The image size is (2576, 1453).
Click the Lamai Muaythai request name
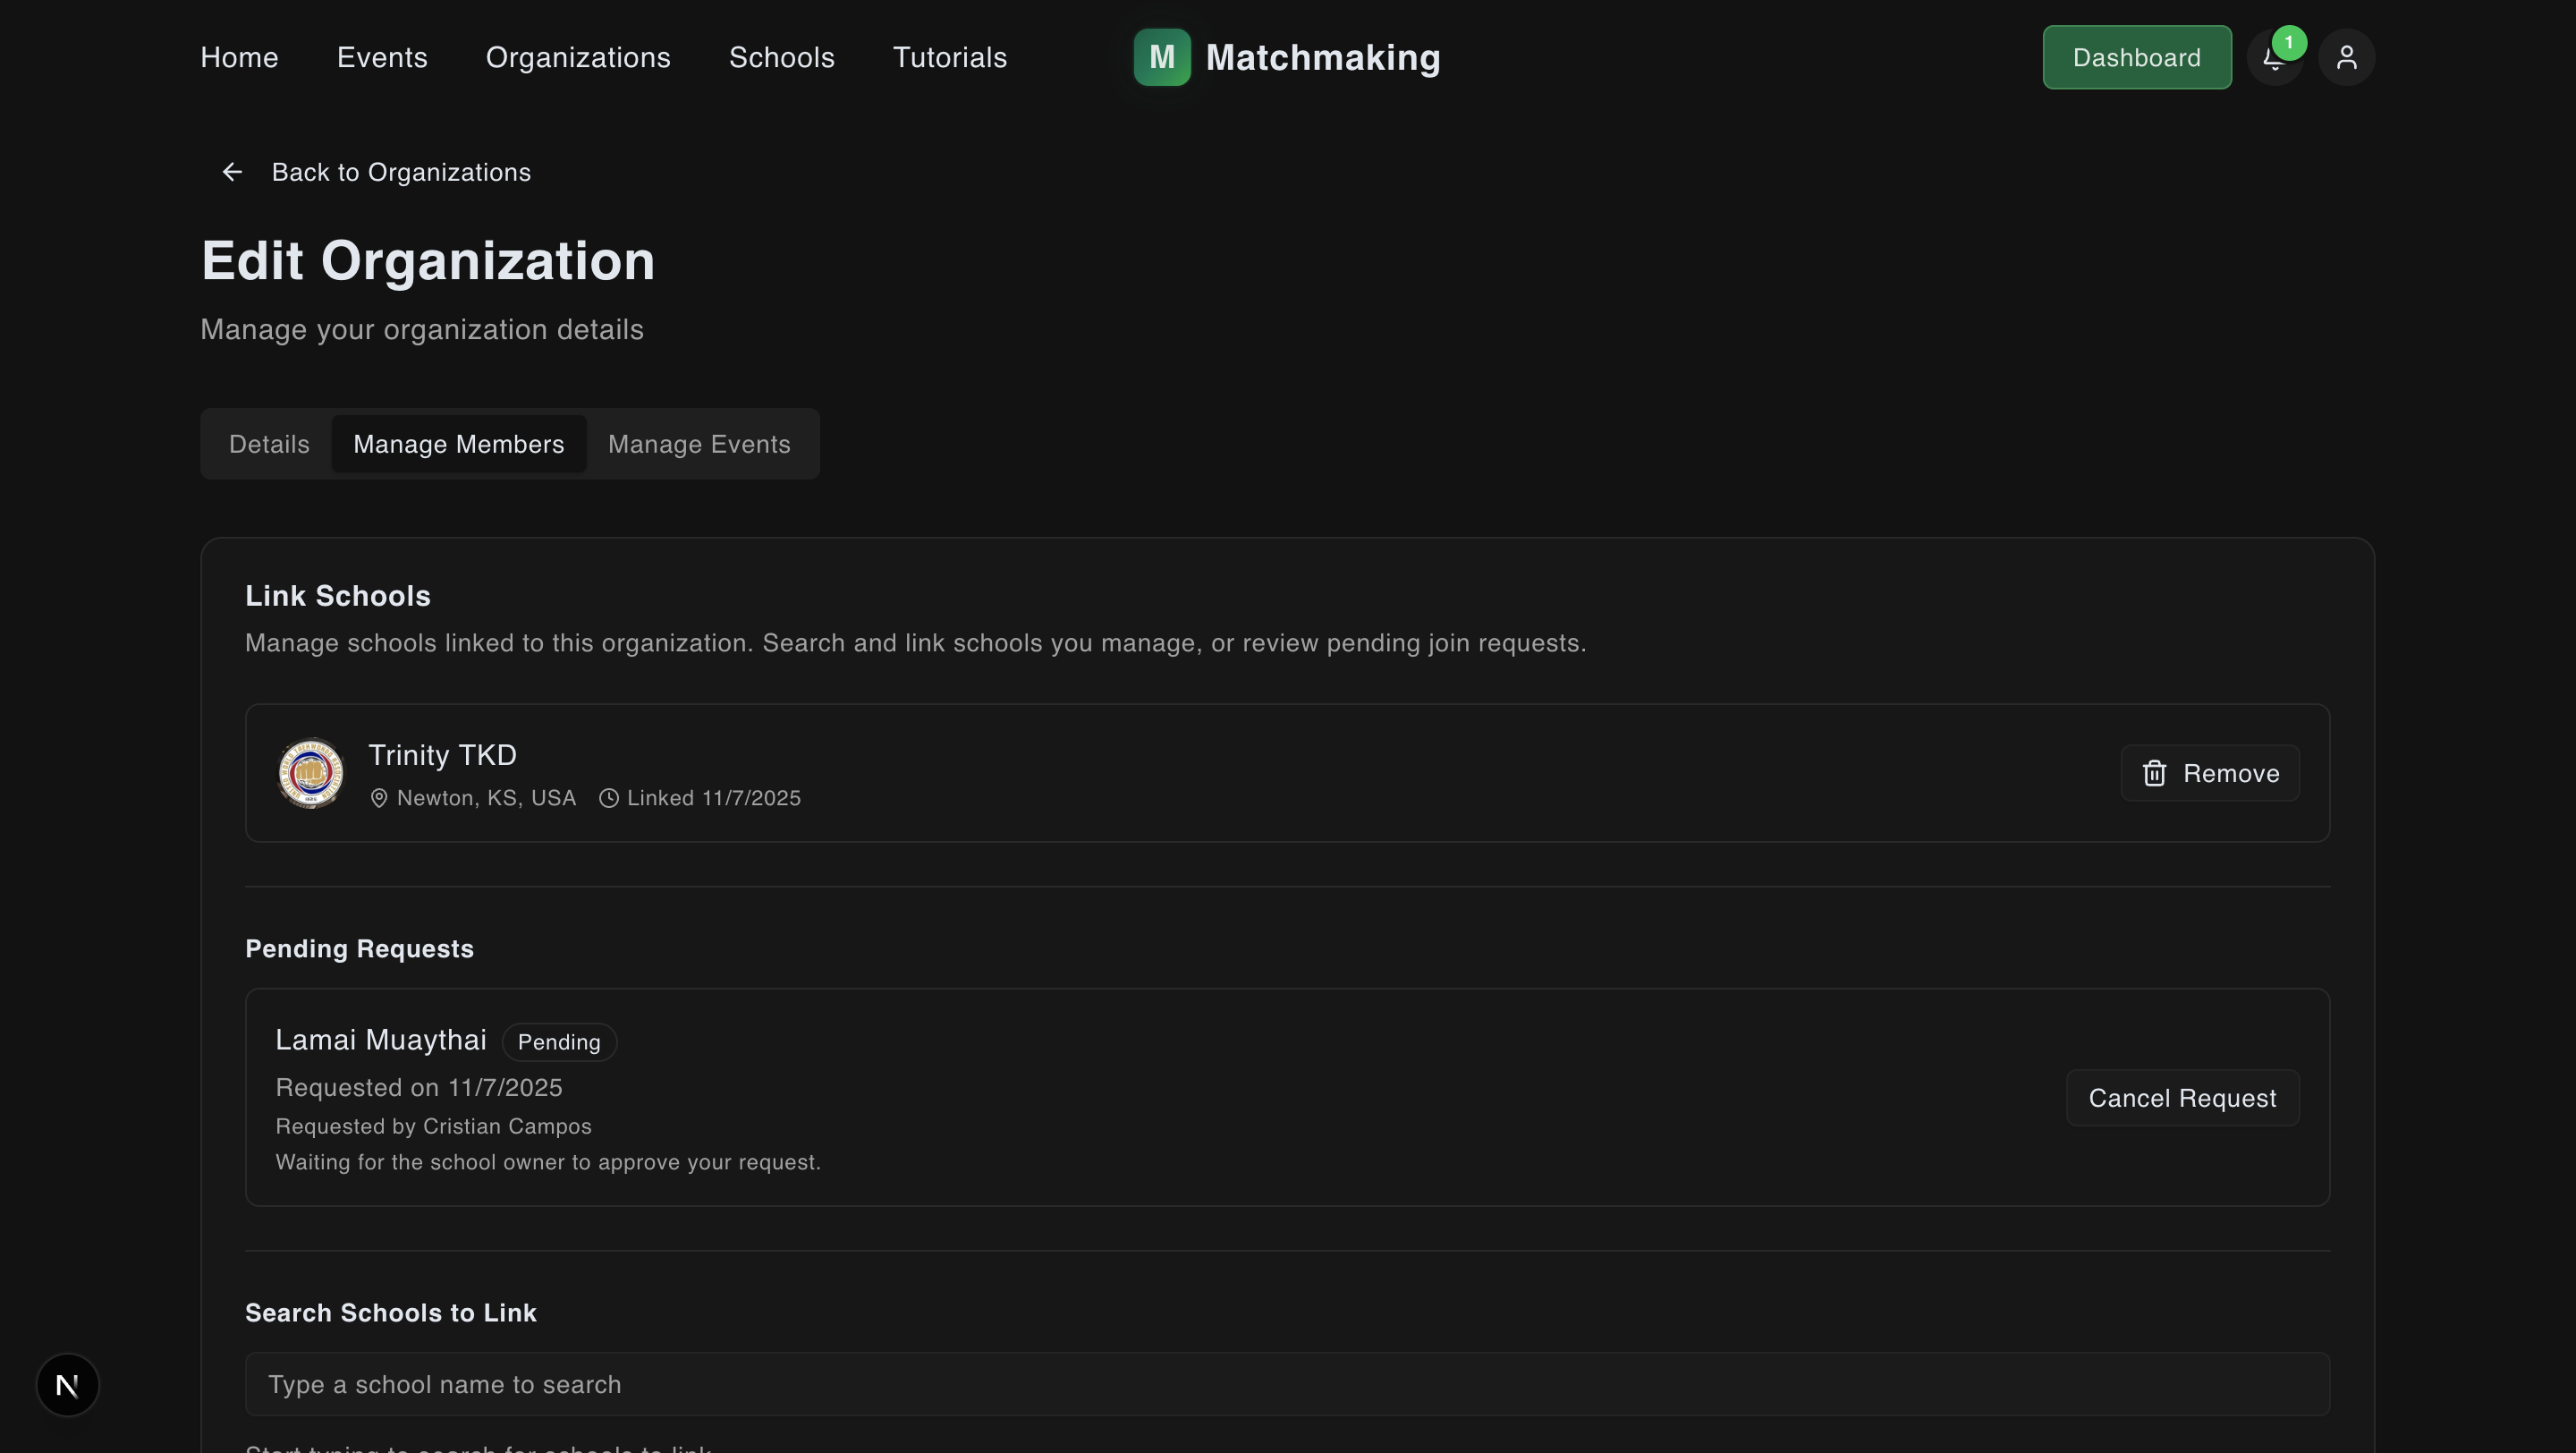[x=381, y=1040]
